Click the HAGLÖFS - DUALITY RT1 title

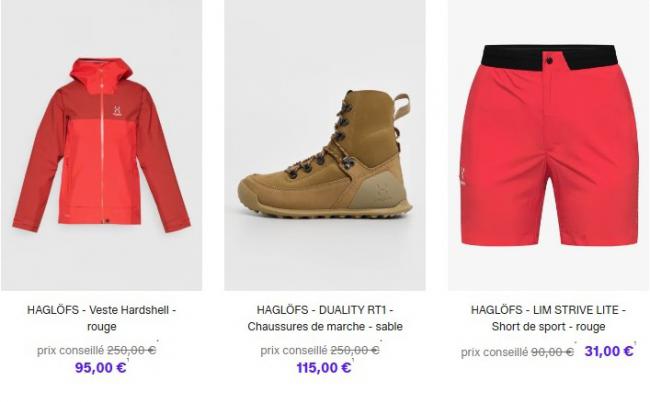click(x=325, y=318)
